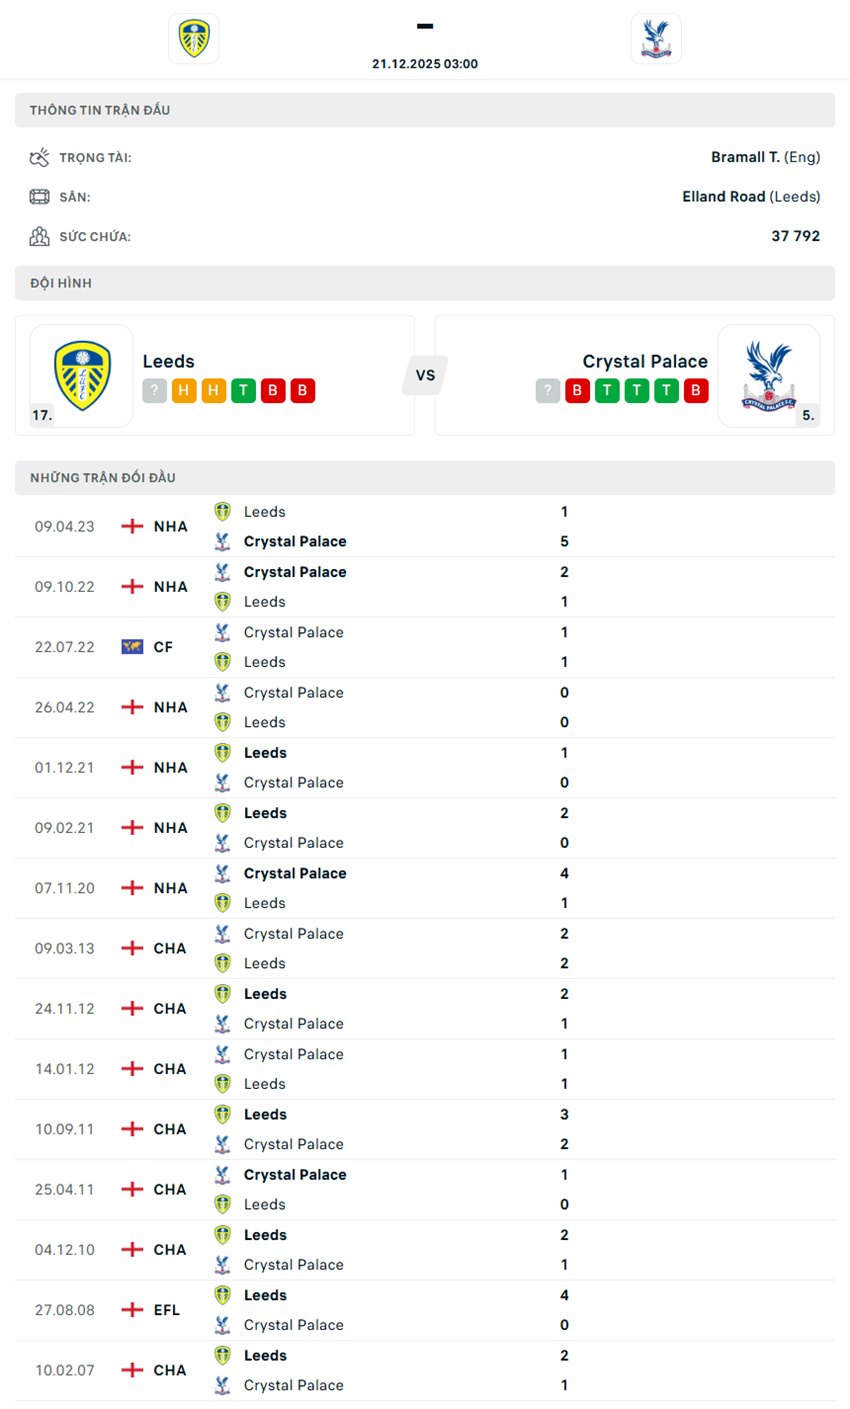850x1409 pixels.
Task: Click the Crystal Palace crest at the top
Action: (x=657, y=38)
